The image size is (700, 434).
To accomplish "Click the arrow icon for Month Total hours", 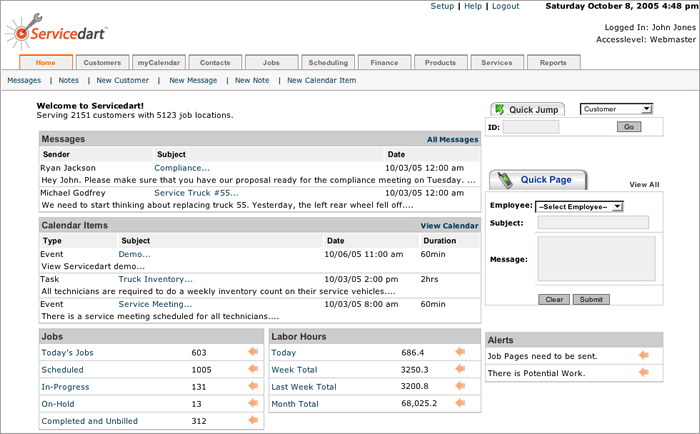I will 460,403.
